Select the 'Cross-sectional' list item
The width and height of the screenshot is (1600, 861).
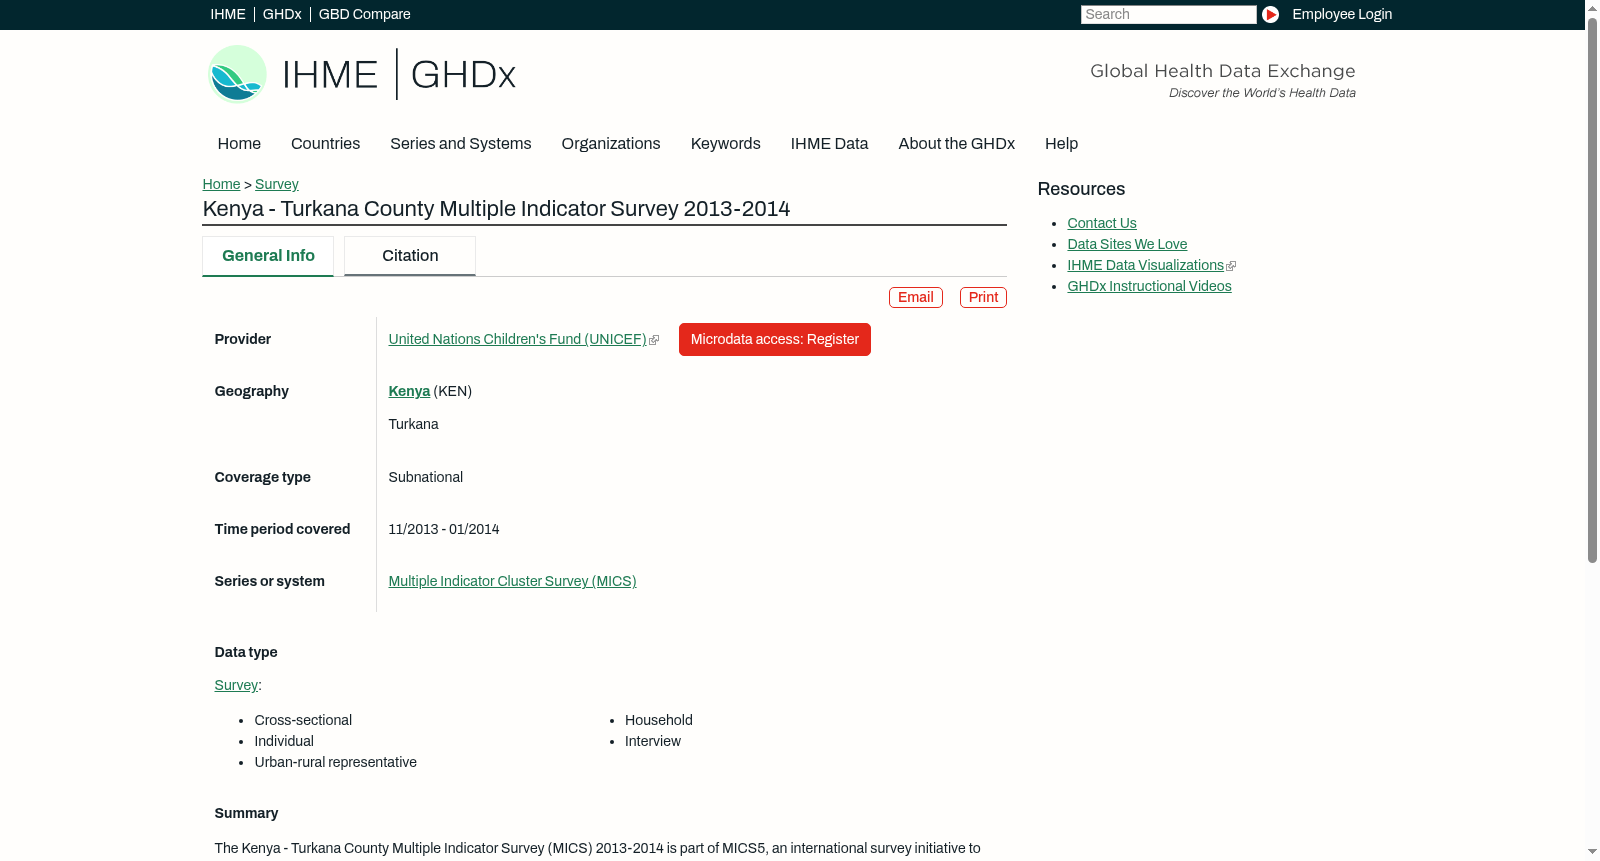pyautogui.click(x=303, y=721)
